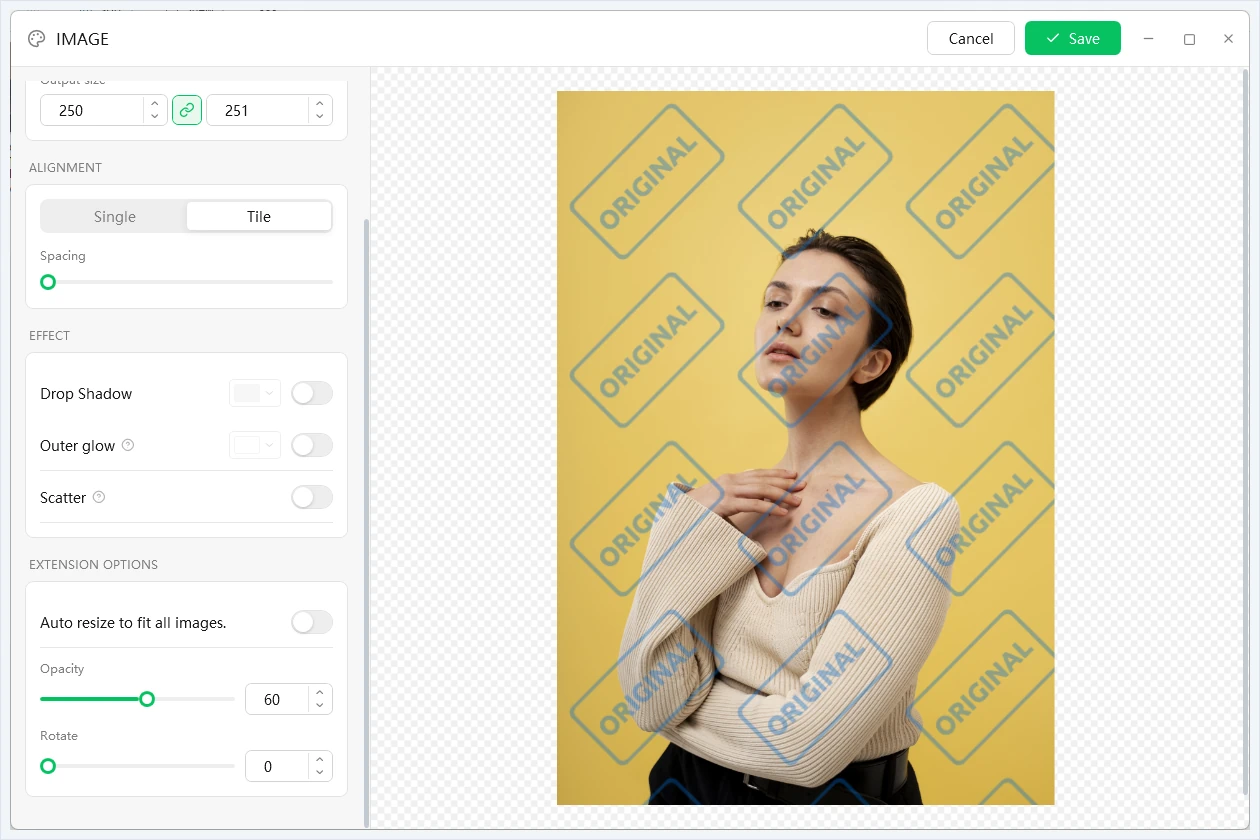Increase output width with up arrow
Screen dimensions: 1260x840
(x=154, y=103)
